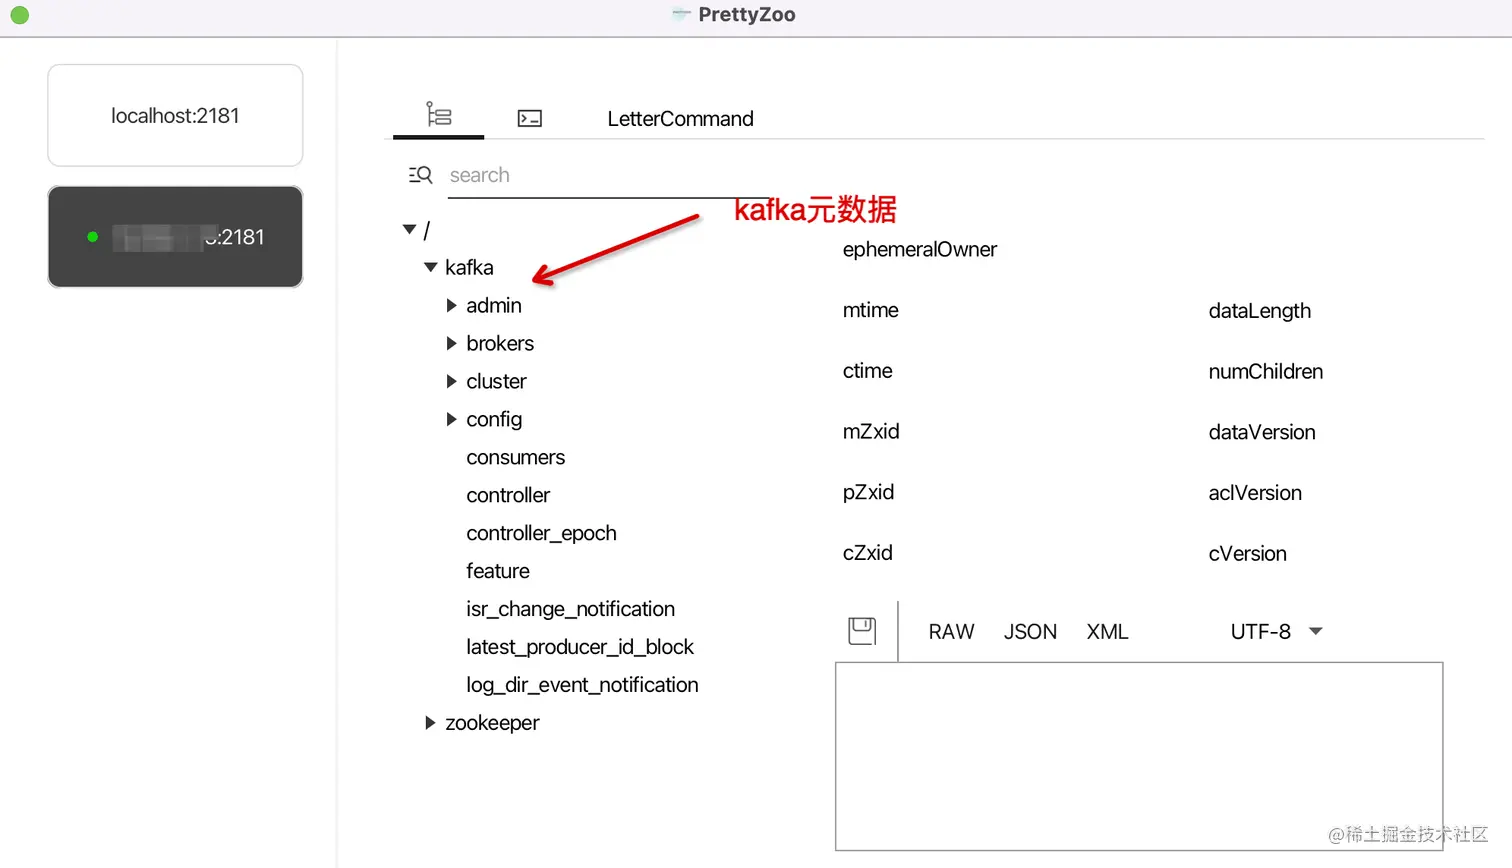Viewport: 1512px width, 868px height.
Task: Expand the brokers tree node
Action: tap(450, 343)
